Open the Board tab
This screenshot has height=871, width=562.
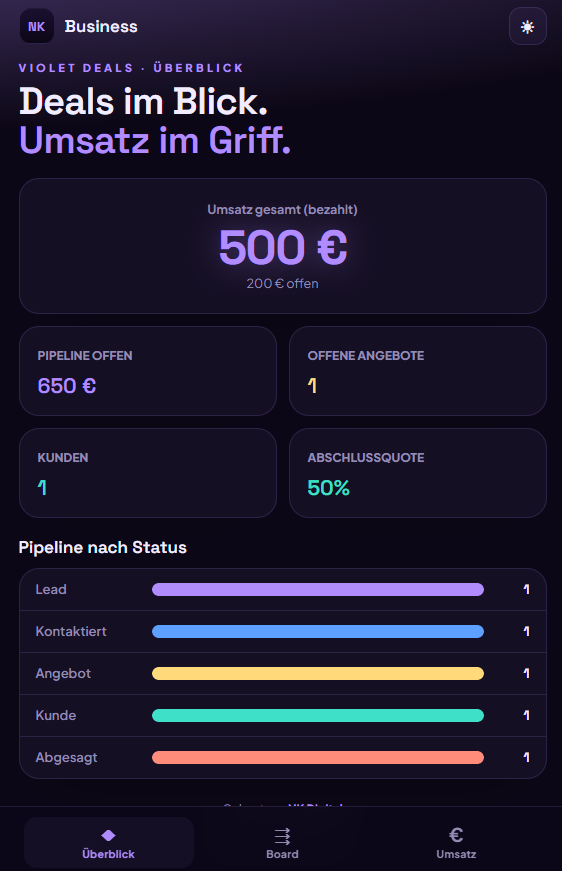point(282,843)
